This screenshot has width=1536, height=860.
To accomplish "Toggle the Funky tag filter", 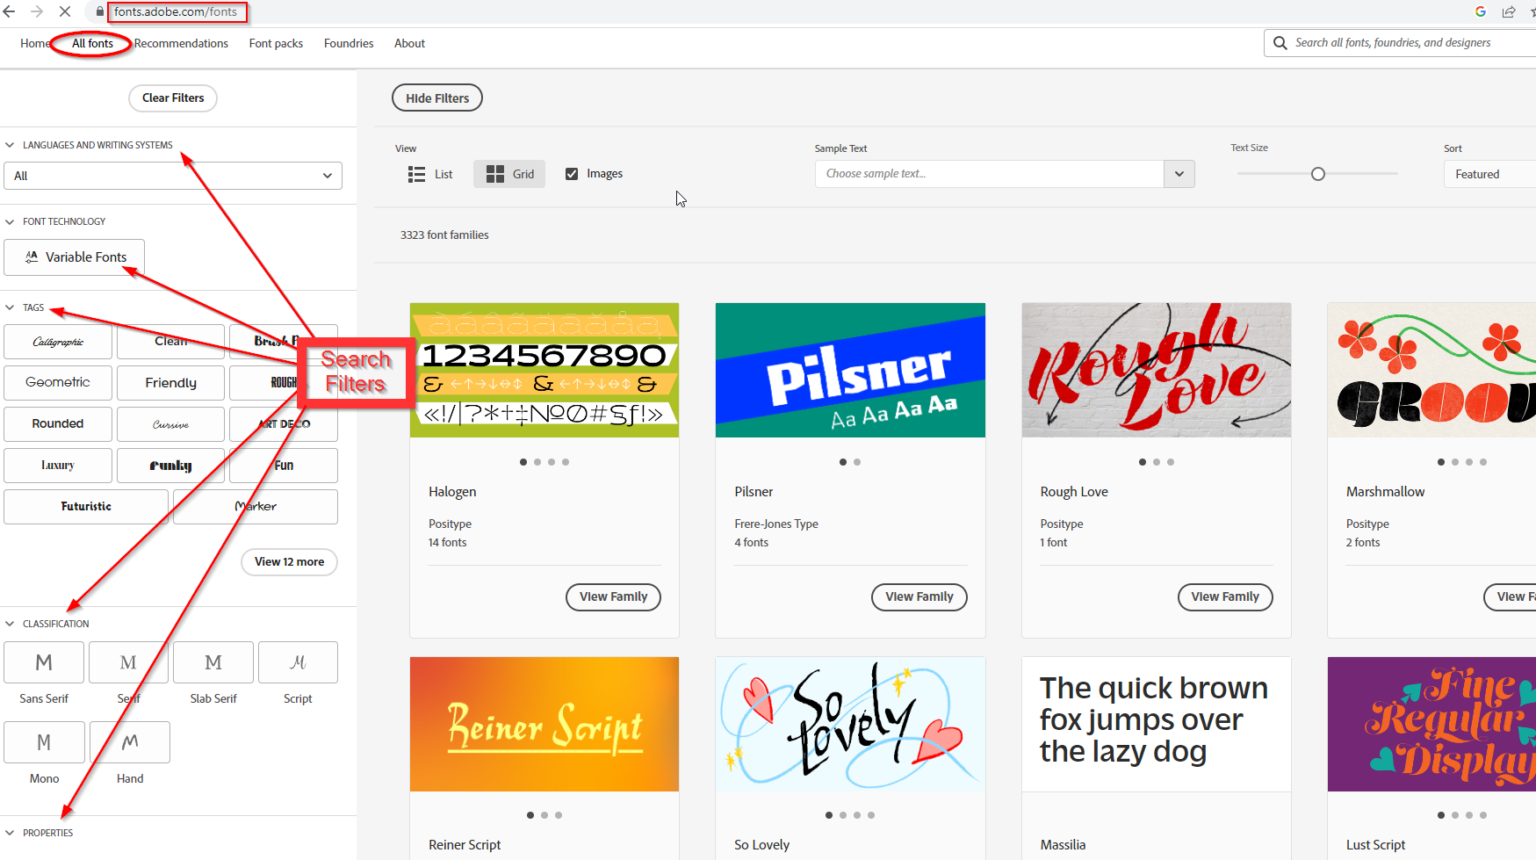I will [171, 465].
